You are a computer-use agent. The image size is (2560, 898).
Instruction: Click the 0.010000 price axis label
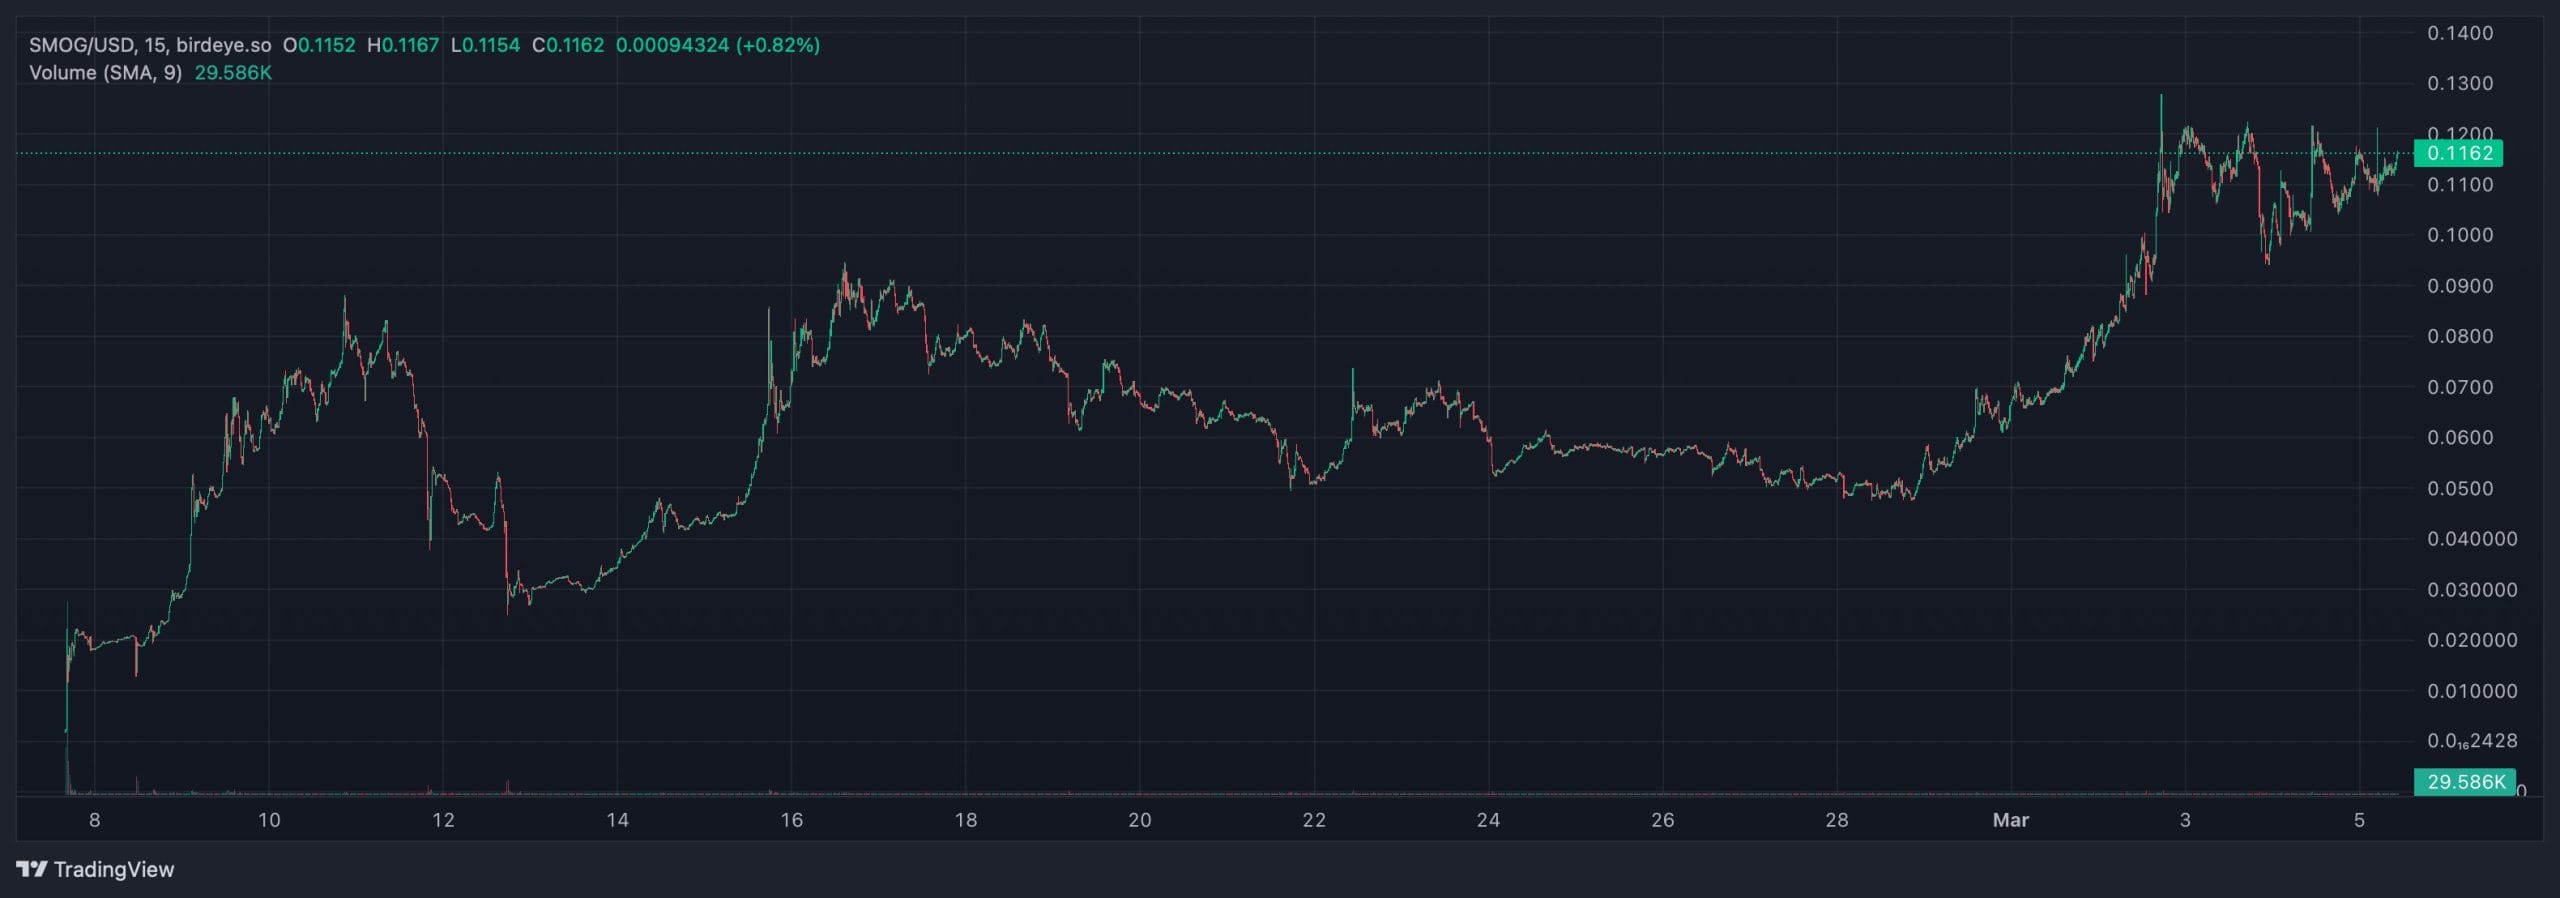(2472, 690)
